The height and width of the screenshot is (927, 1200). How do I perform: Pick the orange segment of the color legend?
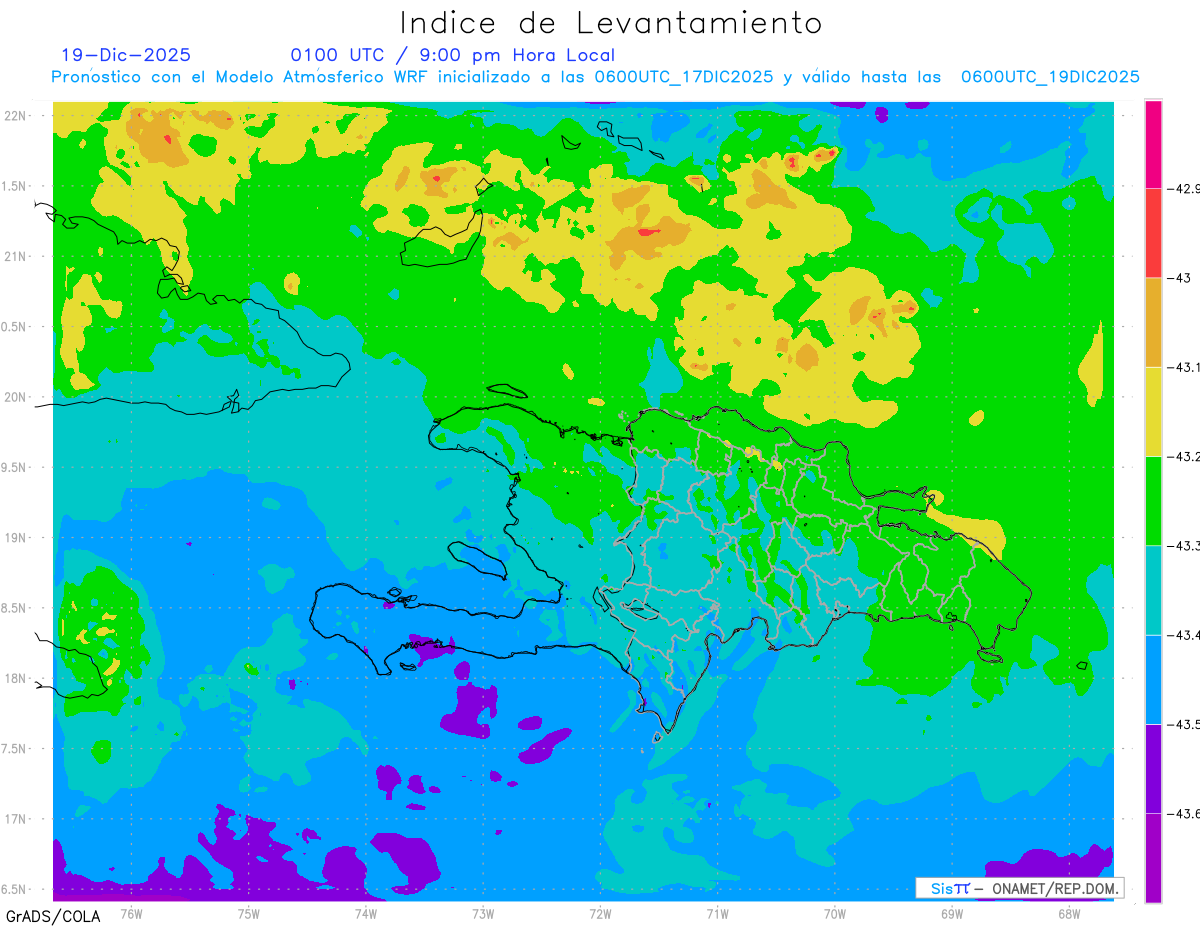pos(1153,322)
